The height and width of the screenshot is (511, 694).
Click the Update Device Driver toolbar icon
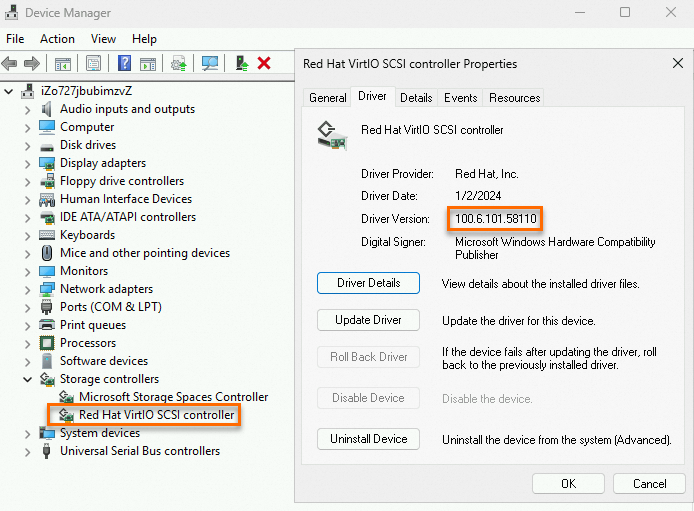[x=179, y=64]
